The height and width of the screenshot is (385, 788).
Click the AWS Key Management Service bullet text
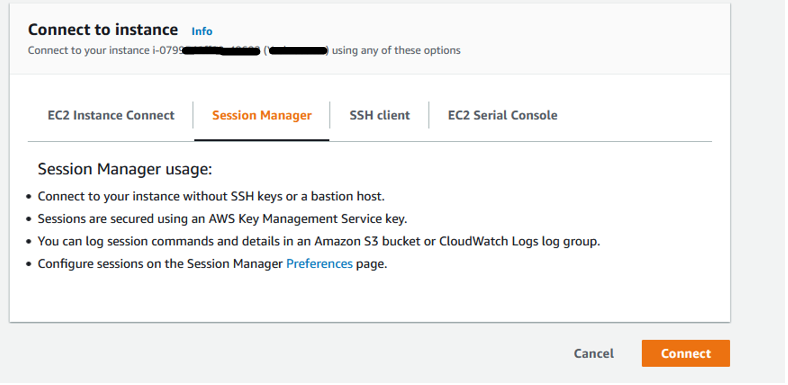pos(222,219)
